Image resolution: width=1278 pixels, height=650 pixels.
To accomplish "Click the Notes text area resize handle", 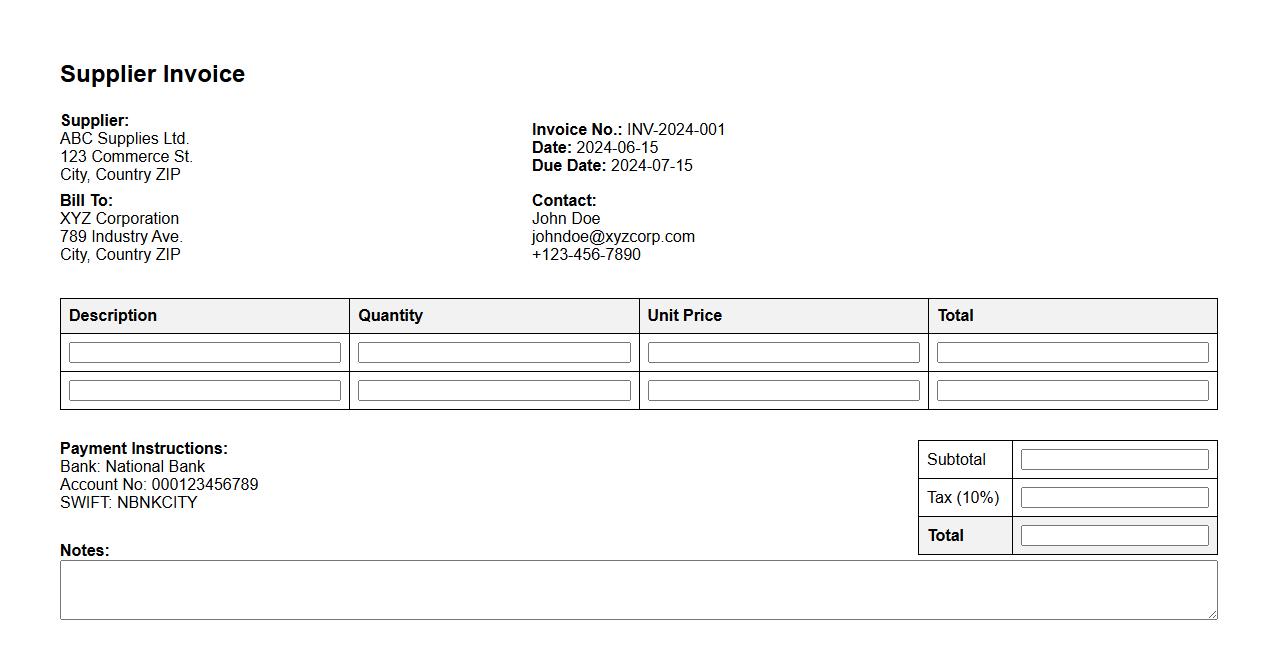I will (1212, 614).
